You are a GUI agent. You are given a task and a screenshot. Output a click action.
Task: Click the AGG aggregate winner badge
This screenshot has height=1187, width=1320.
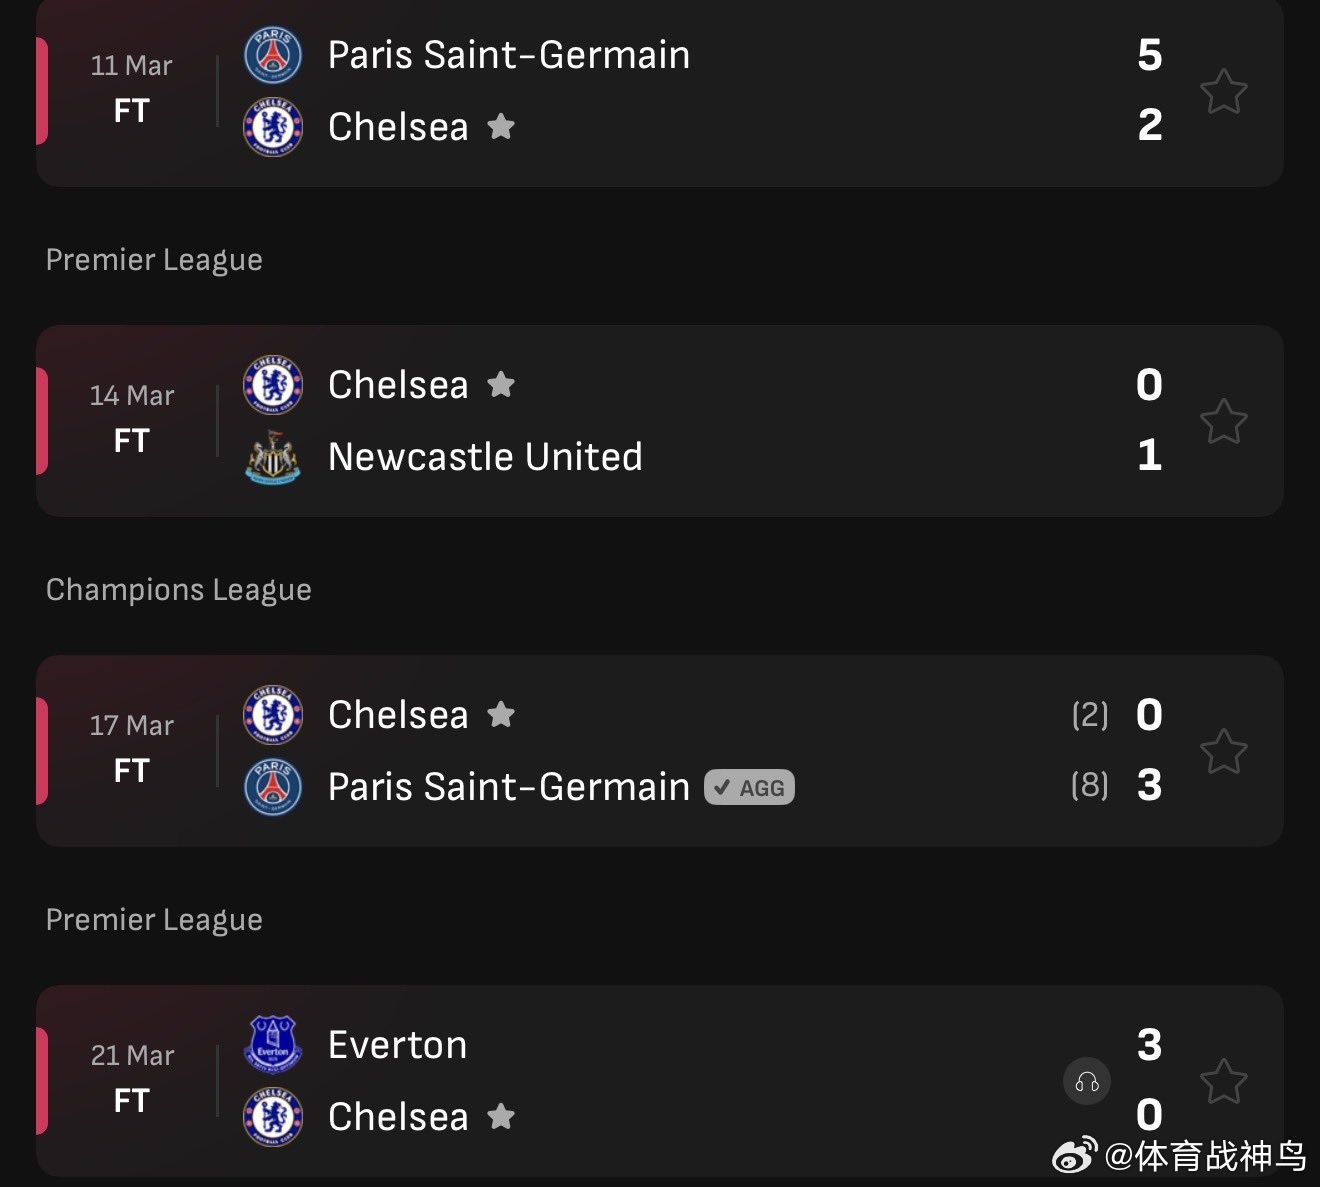[x=749, y=788]
